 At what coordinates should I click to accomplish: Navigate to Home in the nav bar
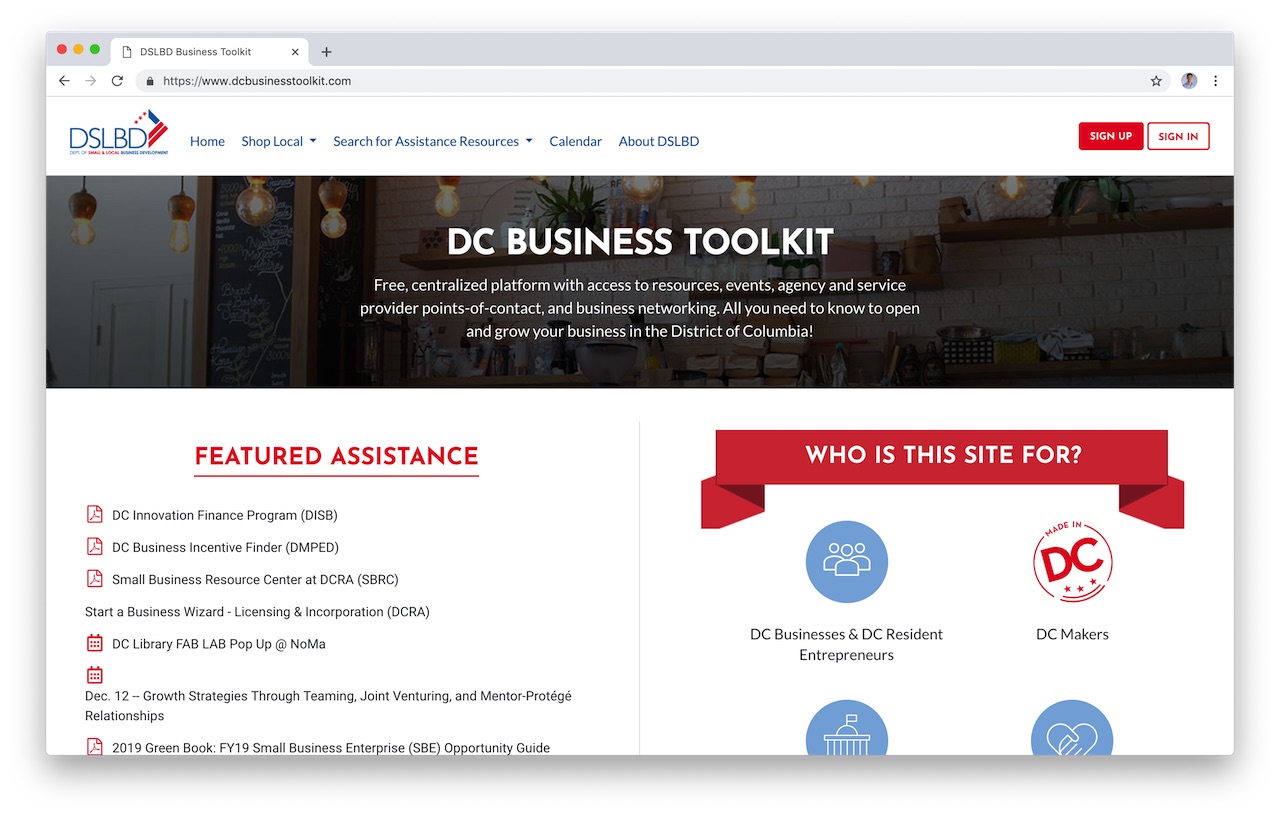(207, 141)
